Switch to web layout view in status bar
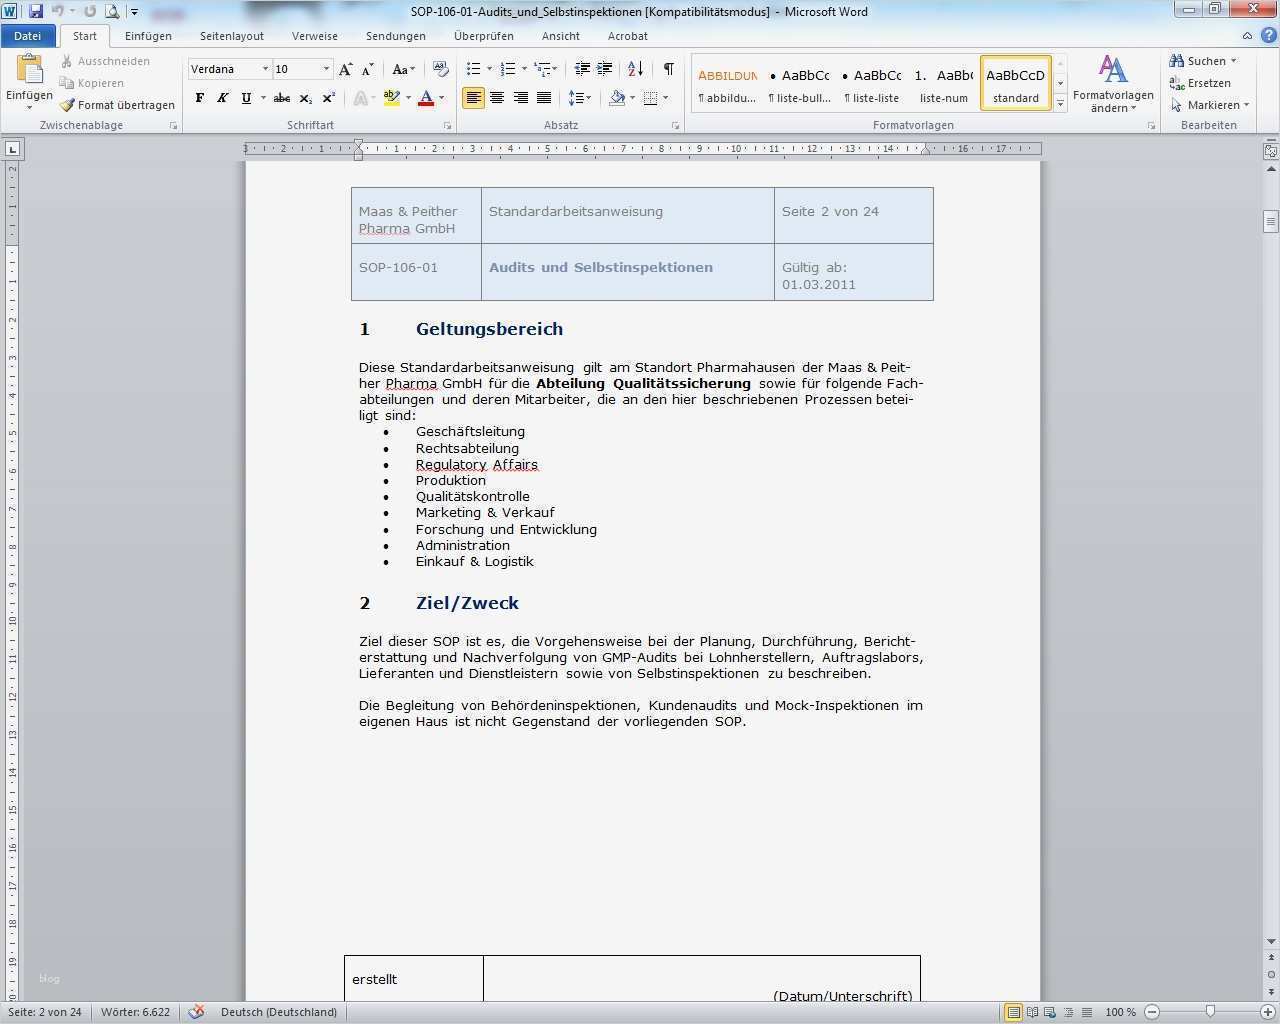Image resolution: width=1280 pixels, height=1024 pixels. [x=1051, y=1012]
